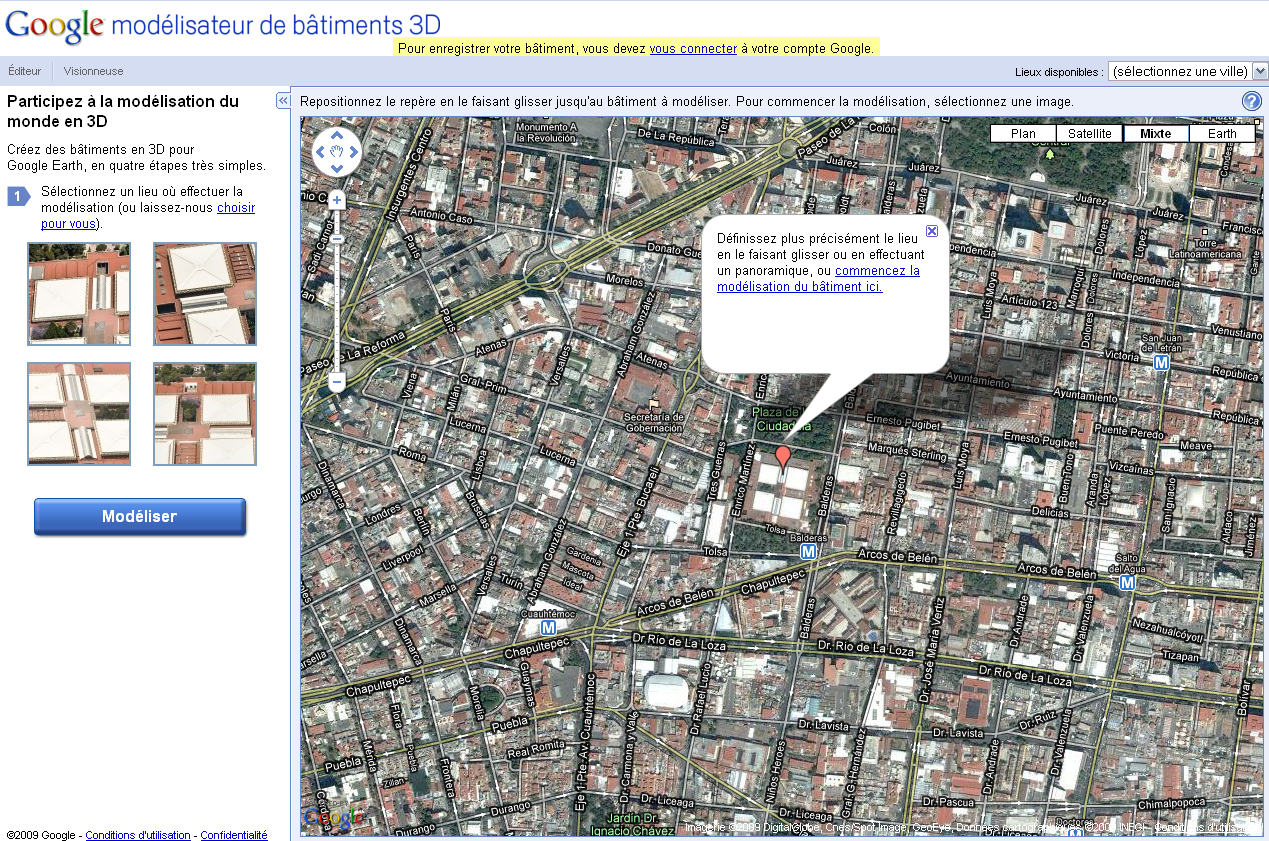Click the Cuauhtémoc metro station icon
Viewport: 1269px width, 841px height.
548,627
